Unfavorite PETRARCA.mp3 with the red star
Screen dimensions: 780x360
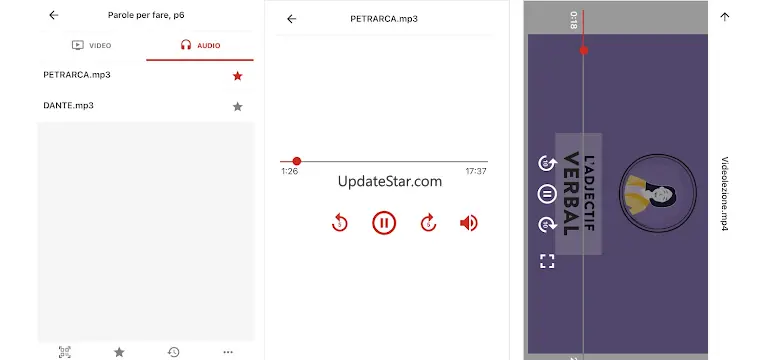coord(238,76)
